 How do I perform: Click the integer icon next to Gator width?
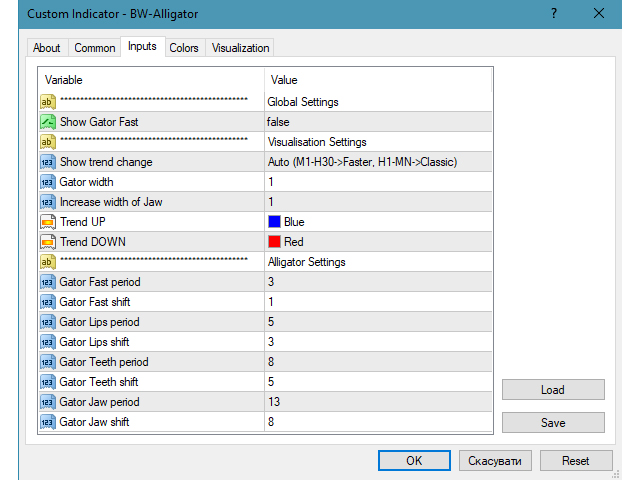[x=48, y=182]
